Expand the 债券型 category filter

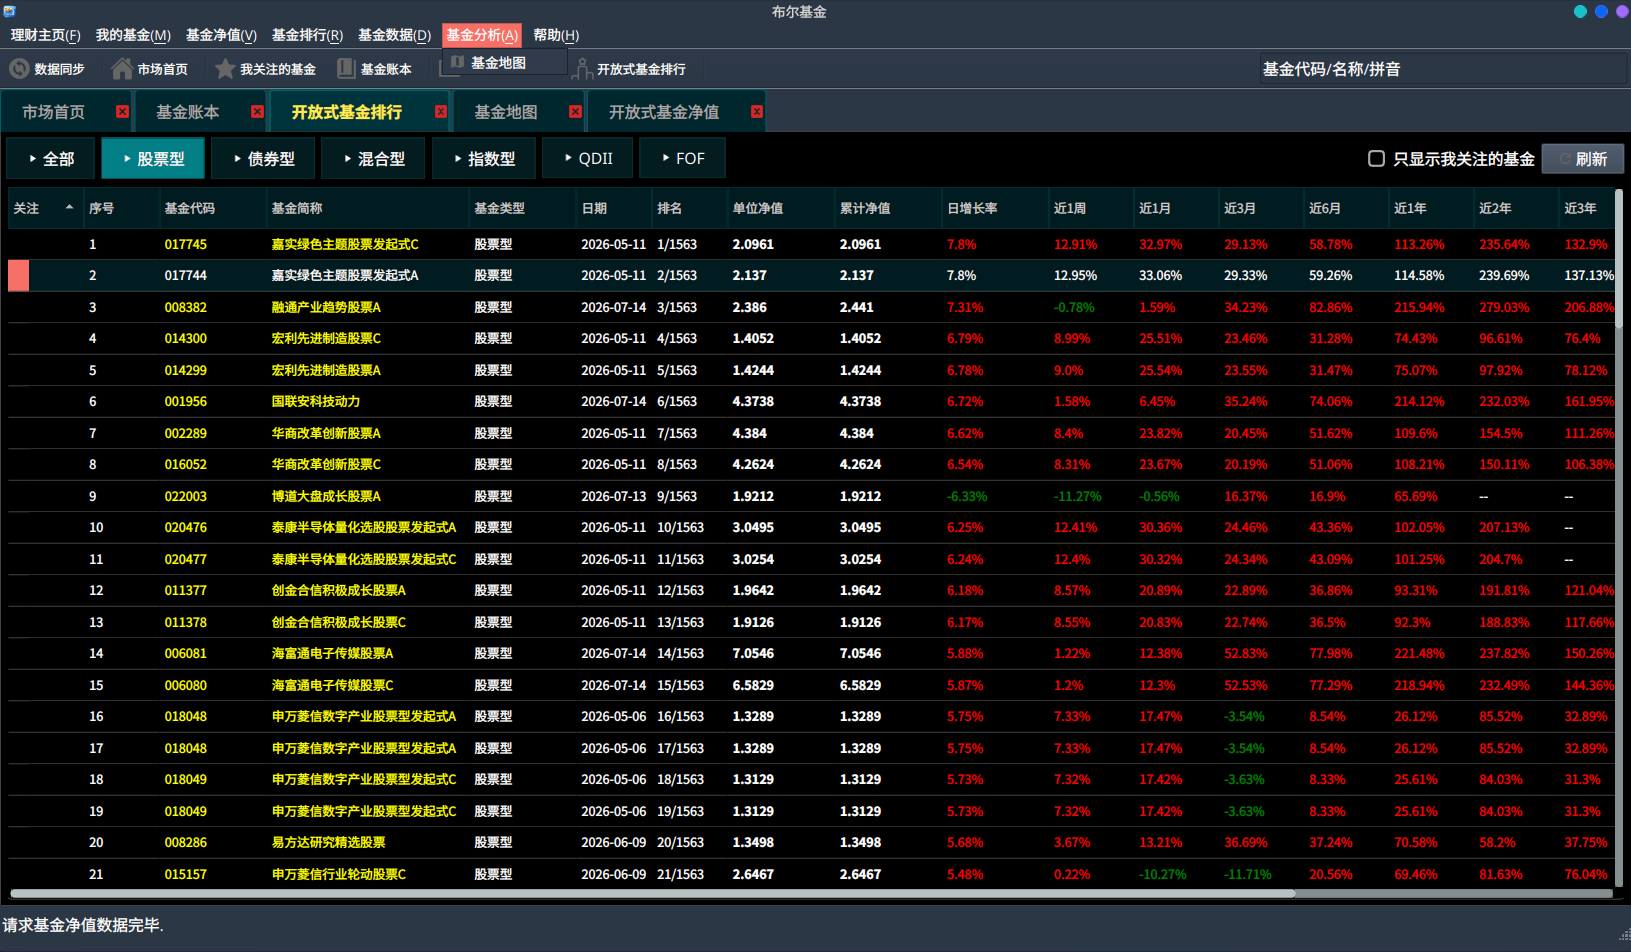pos(264,159)
